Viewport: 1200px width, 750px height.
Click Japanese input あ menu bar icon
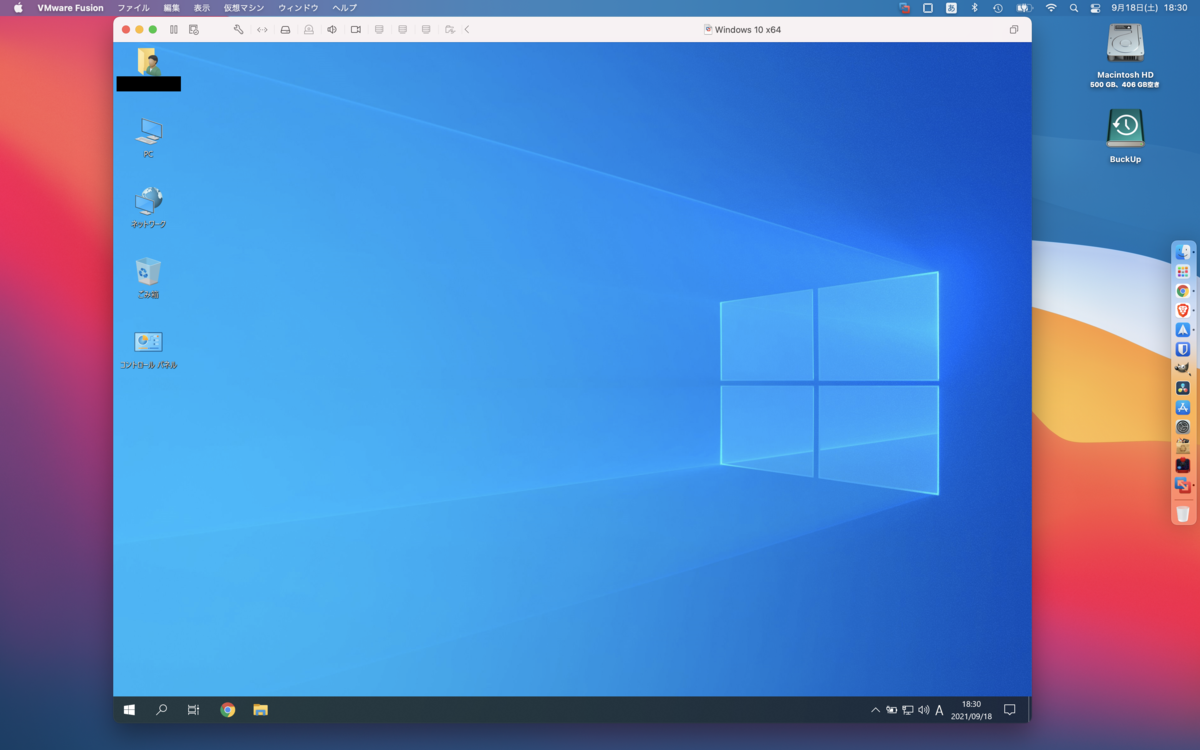click(x=951, y=7)
